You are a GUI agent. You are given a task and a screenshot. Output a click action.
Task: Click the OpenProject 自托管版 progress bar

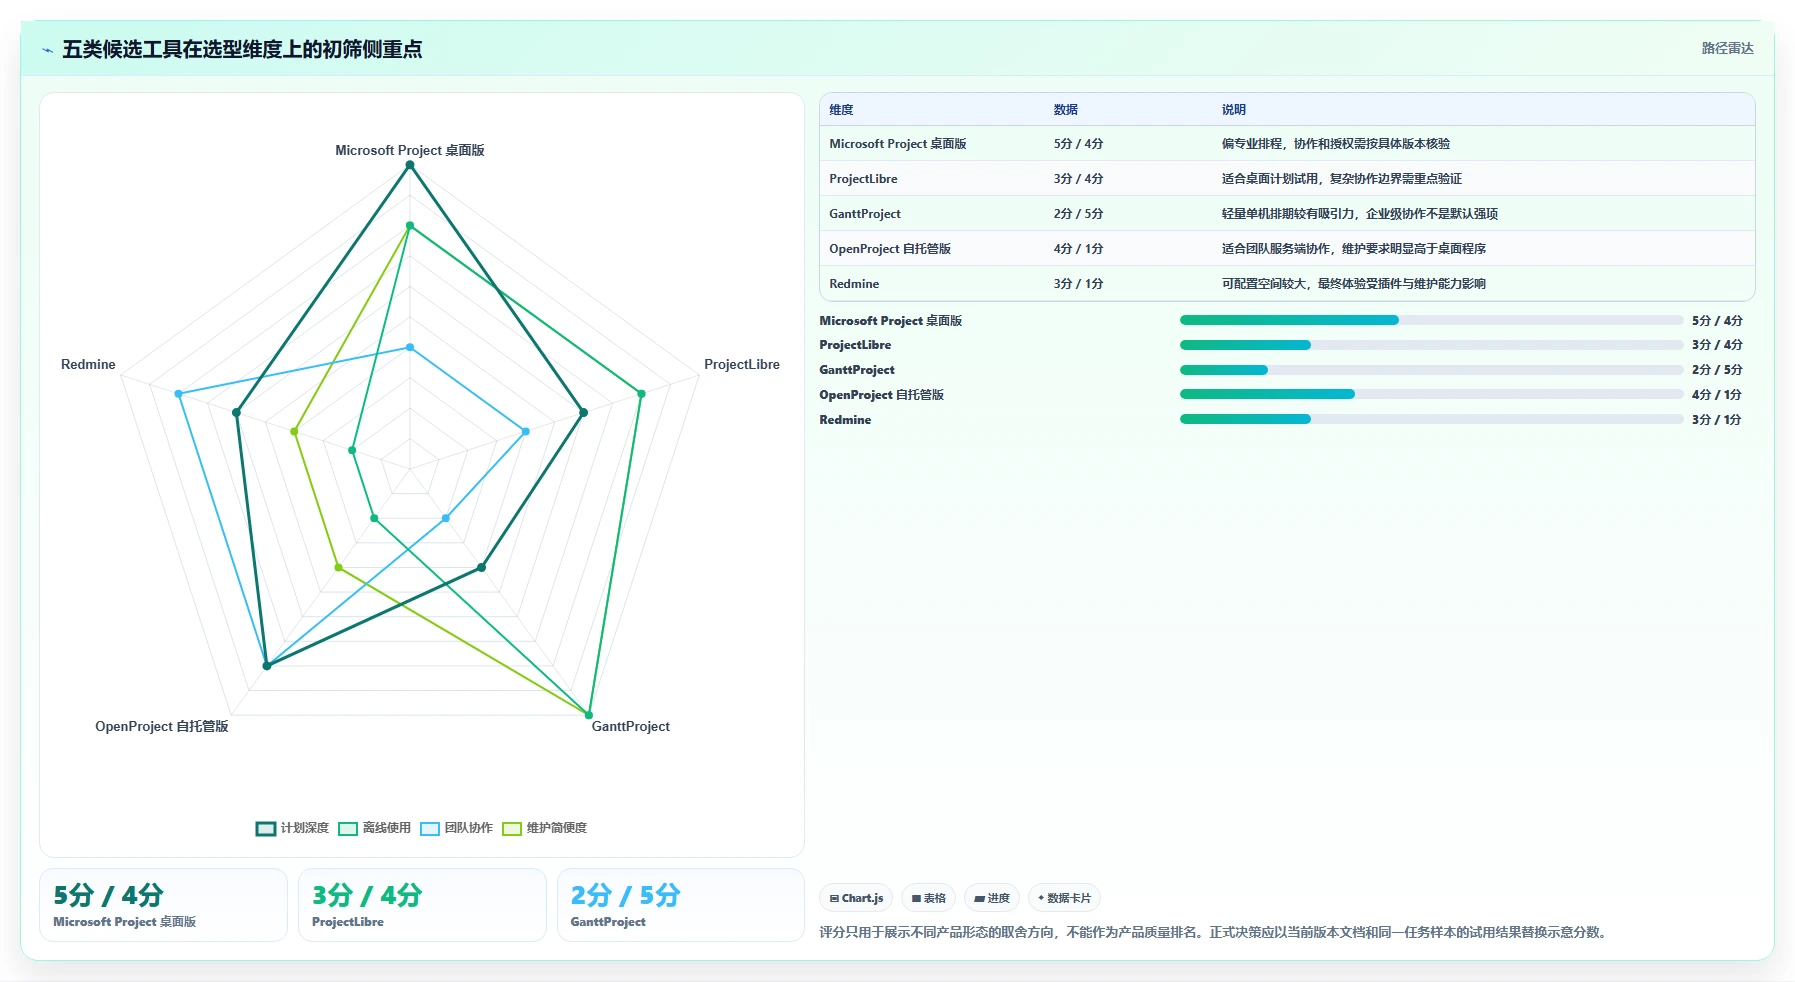pos(1431,394)
